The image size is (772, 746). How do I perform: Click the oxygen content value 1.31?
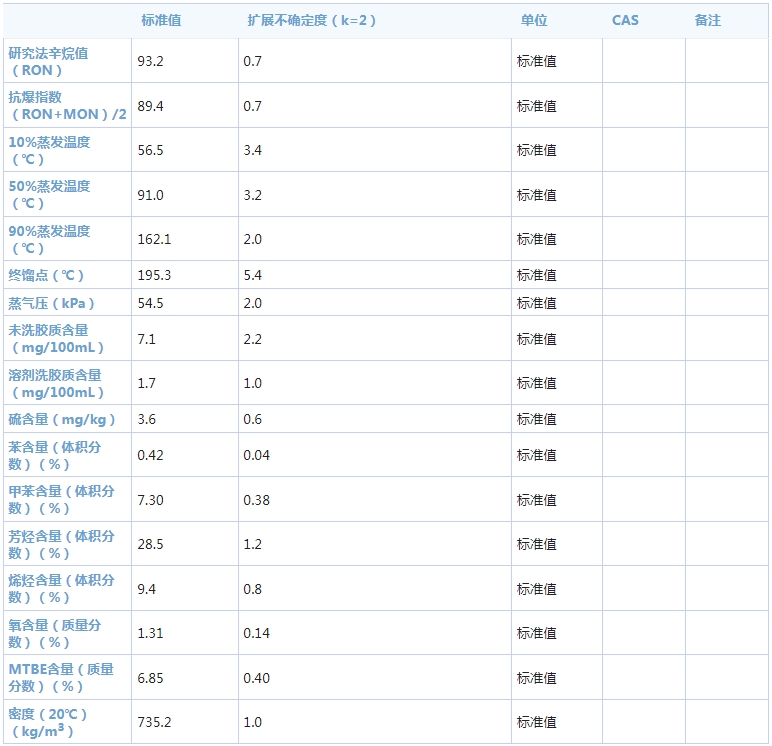(x=150, y=633)
